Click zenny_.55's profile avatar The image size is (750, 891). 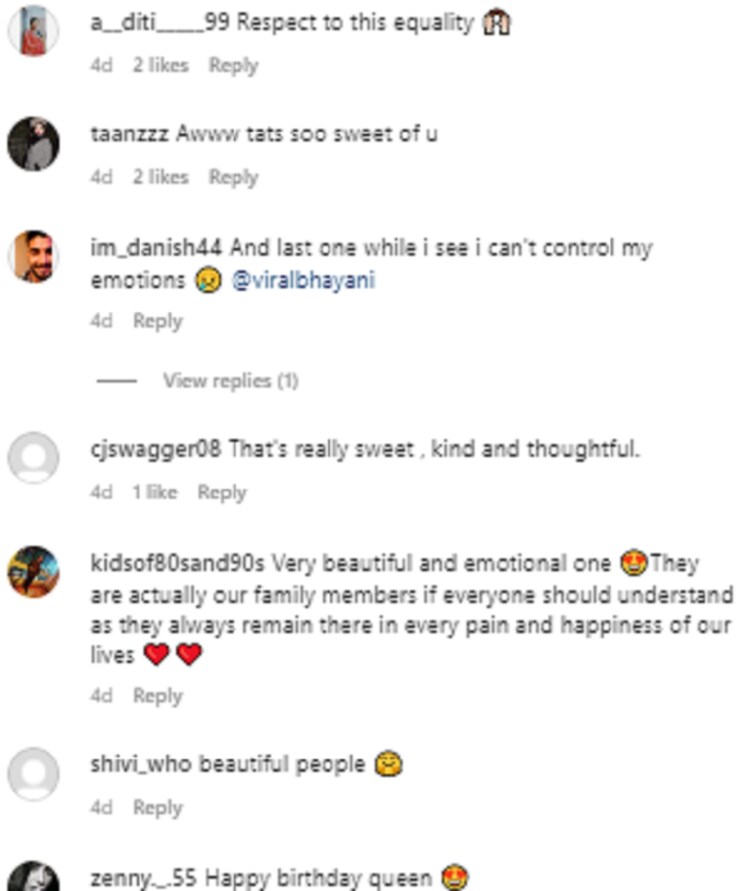click(x=34, y=876)
